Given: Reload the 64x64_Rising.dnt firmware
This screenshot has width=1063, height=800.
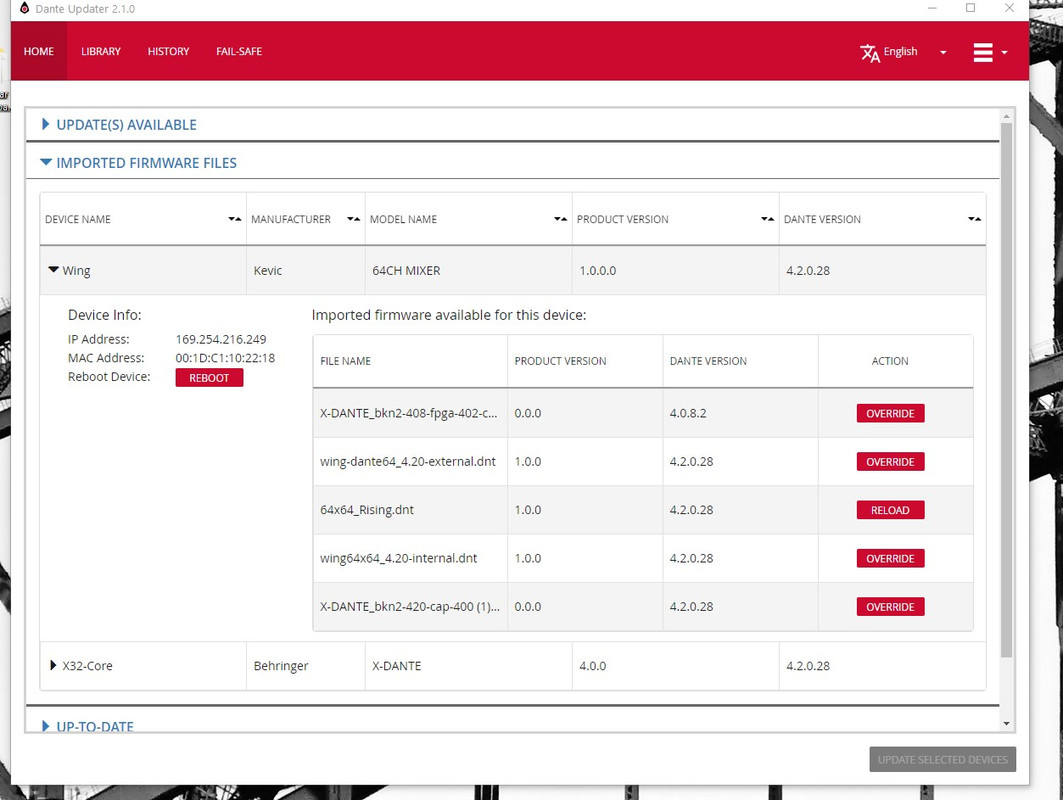Looking at the screenshot, I should (890, 510).
